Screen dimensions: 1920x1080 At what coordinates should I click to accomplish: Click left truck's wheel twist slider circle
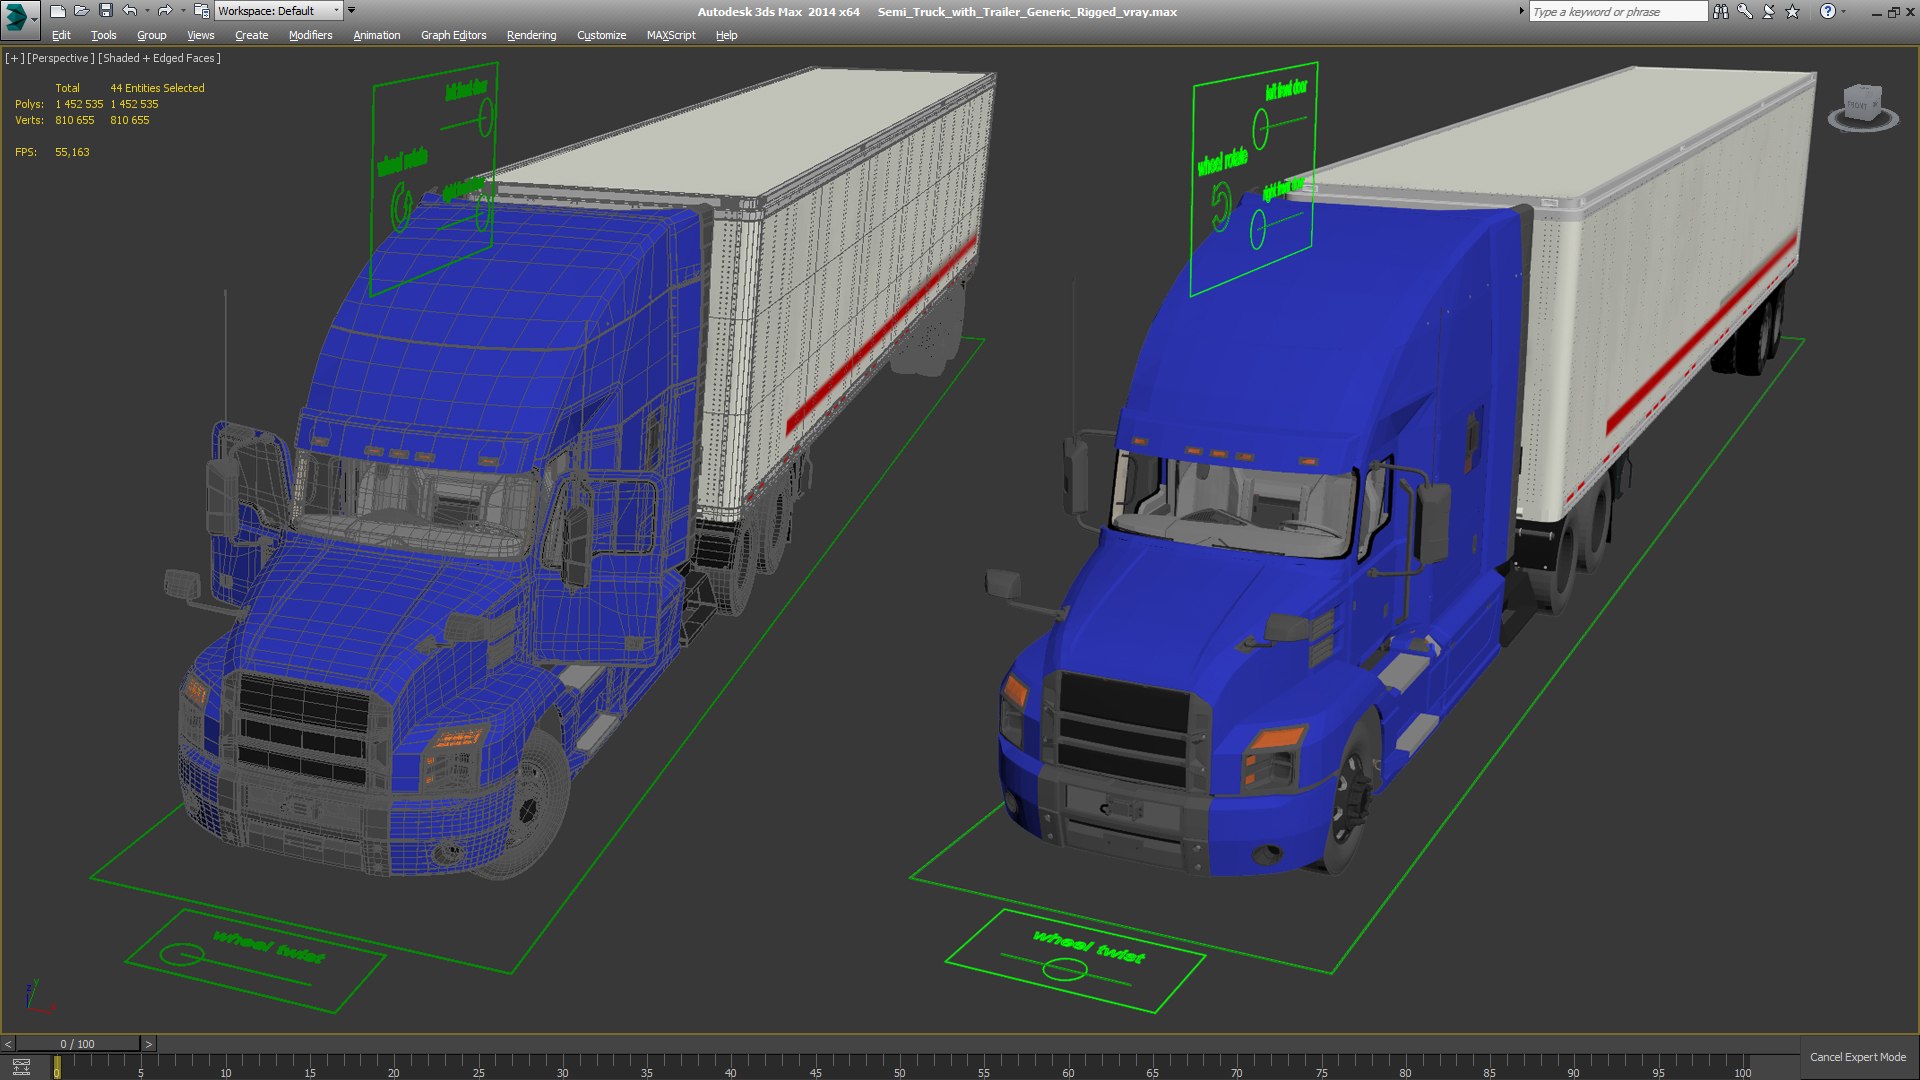tap(181, 955)
